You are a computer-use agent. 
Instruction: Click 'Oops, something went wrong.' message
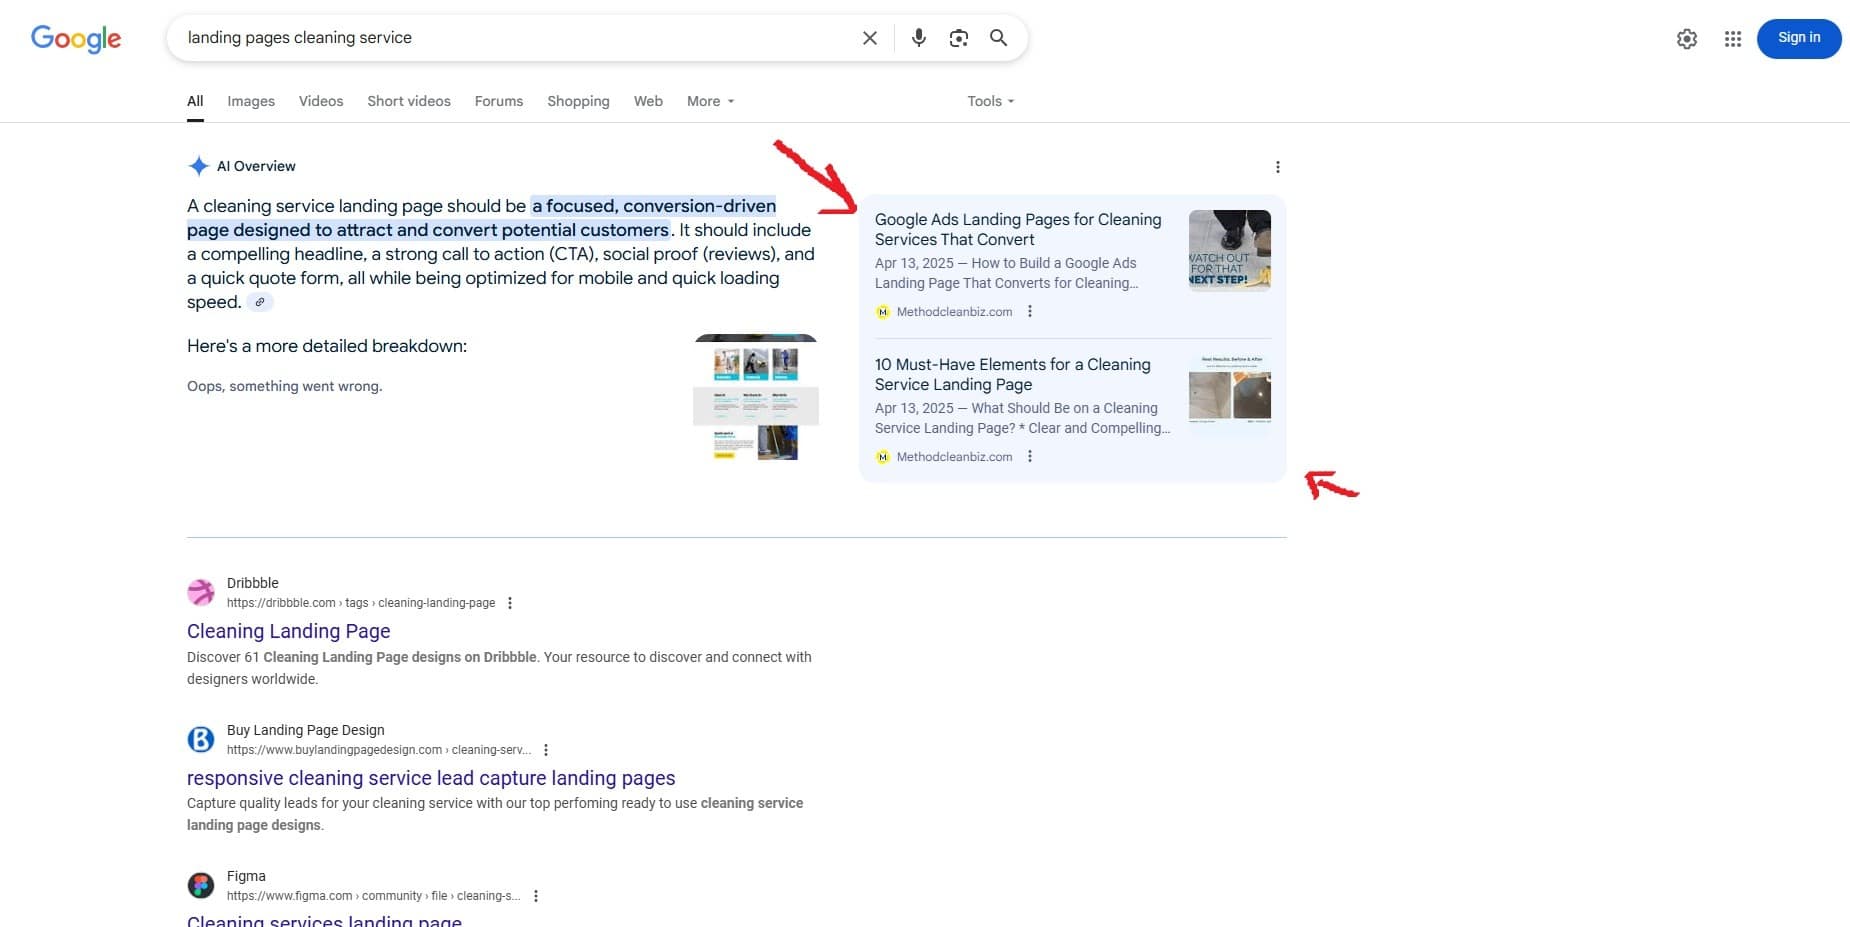point(285,386)
